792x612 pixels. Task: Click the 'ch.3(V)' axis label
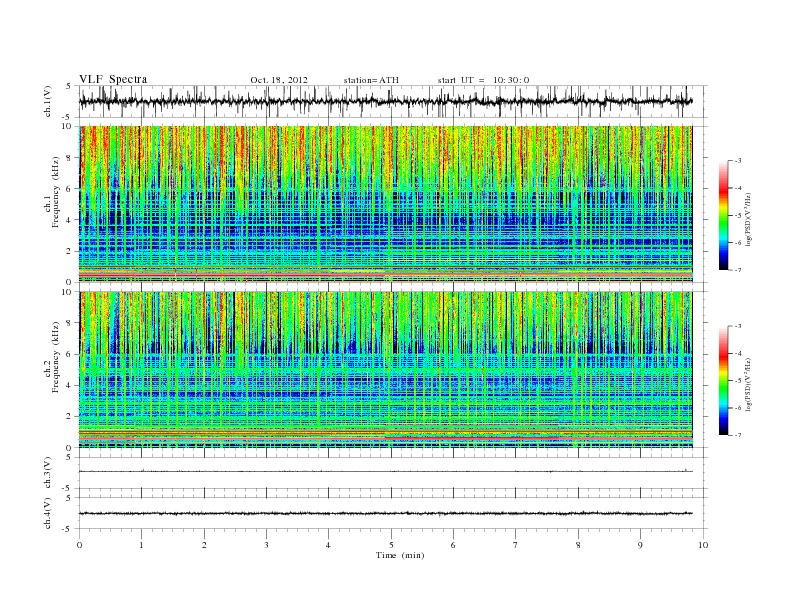pos(48,473)
